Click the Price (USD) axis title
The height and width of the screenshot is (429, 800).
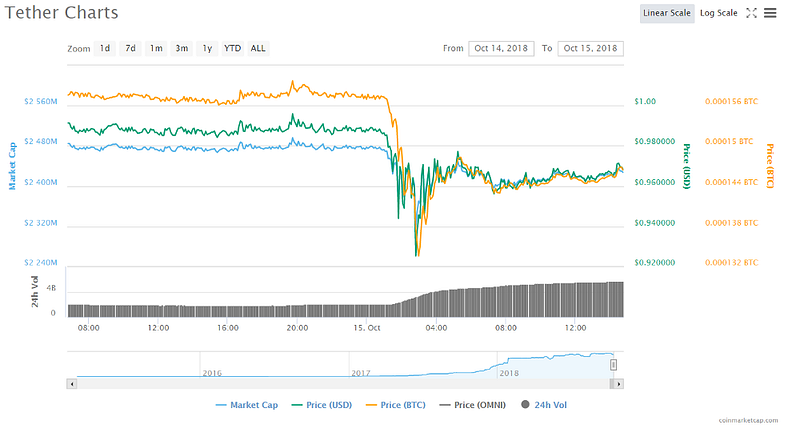pos(687,166)
